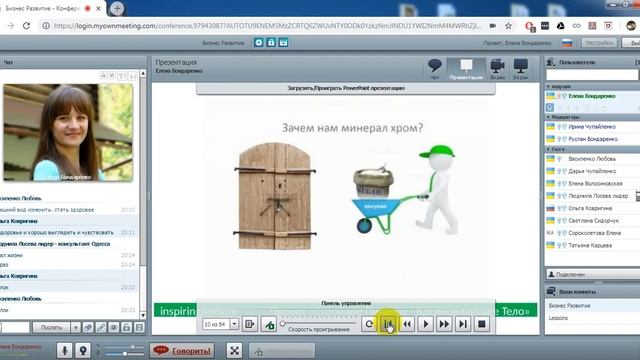Click the 'Подключен' connected status bar
The image size is (640, 360).
(593, 274)
